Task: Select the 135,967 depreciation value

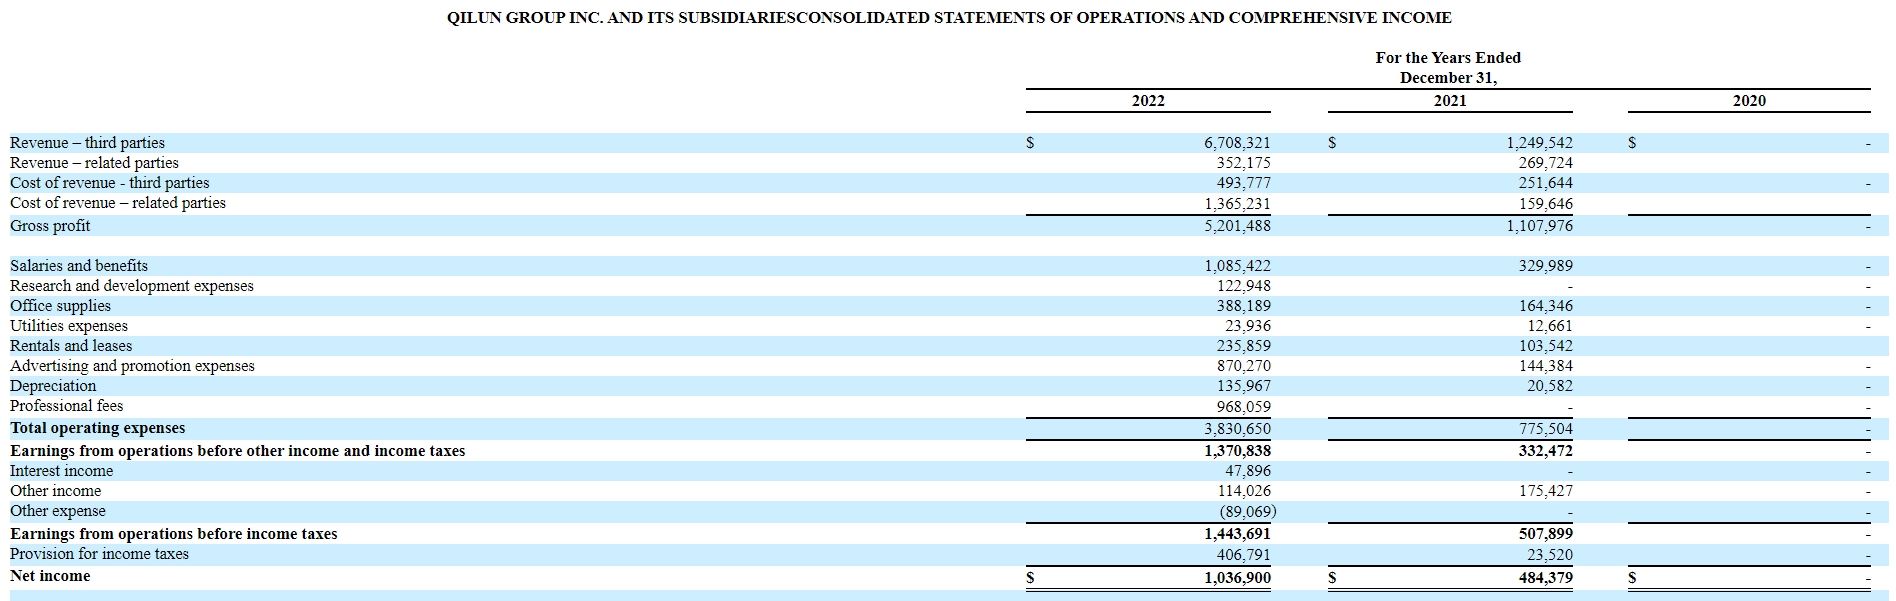Action: pos(1243,386)
